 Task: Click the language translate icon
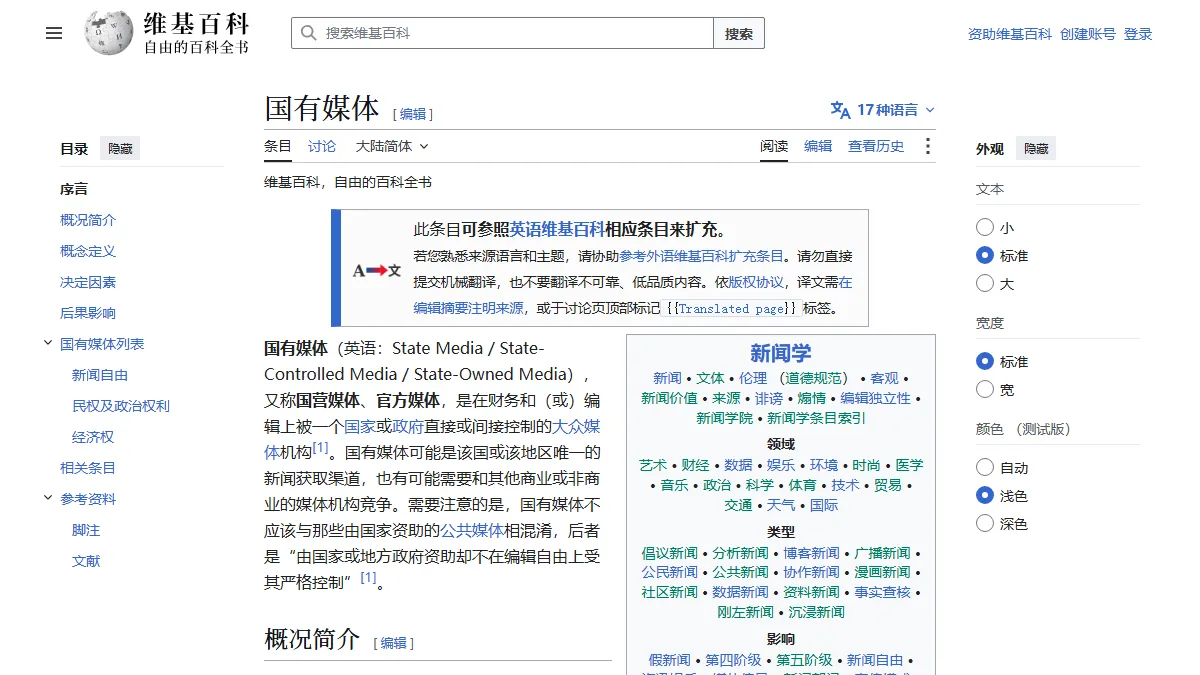840,110
